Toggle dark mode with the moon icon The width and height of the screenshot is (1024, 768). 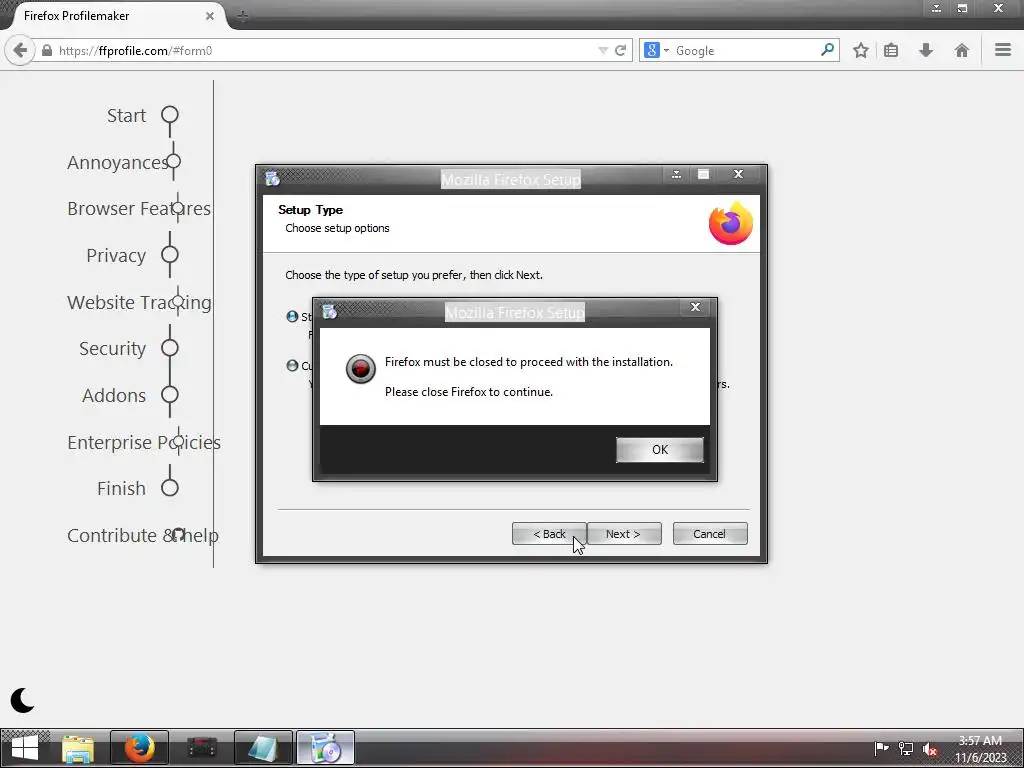22,701
